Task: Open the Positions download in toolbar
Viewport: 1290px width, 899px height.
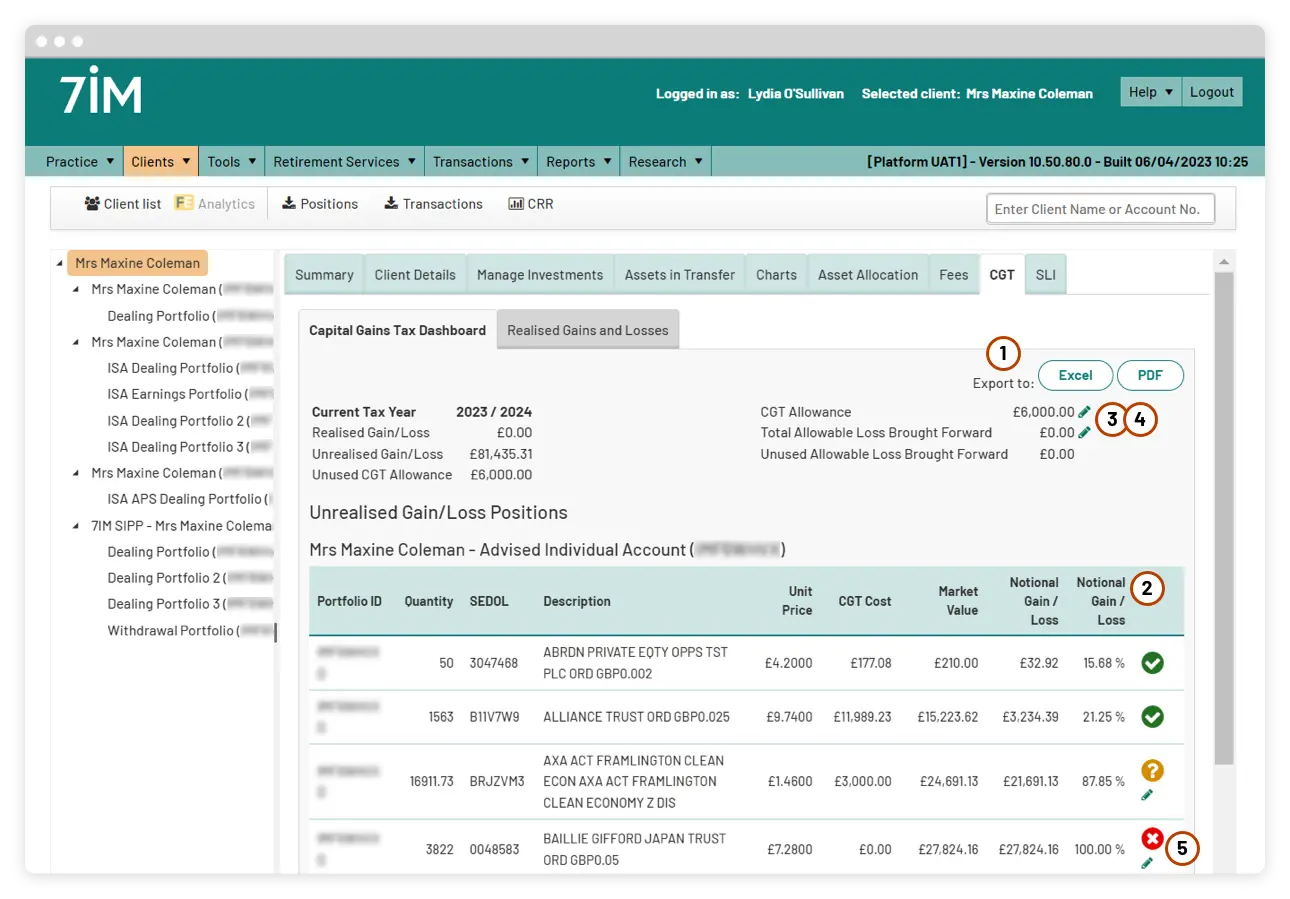Action: [319, 204]
